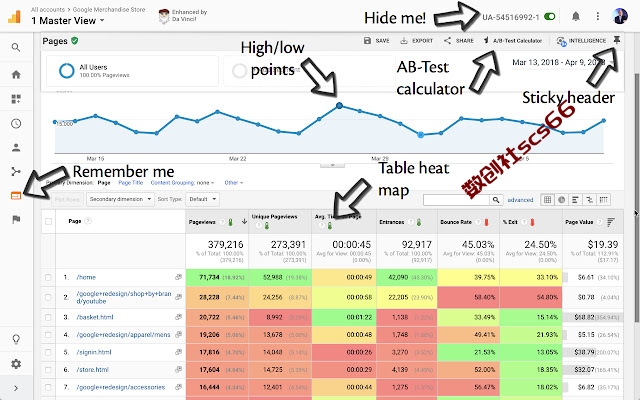Sort by Pageviews column header
Screen dimensions: 640x400
tap(202, 222)
